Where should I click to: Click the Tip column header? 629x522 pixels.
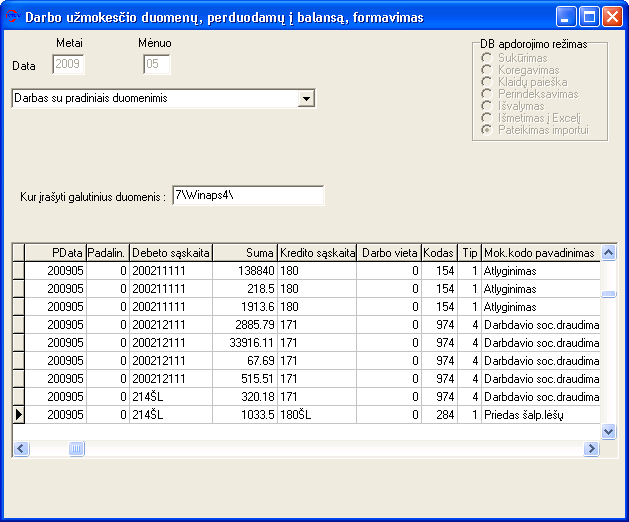point(469,253)
